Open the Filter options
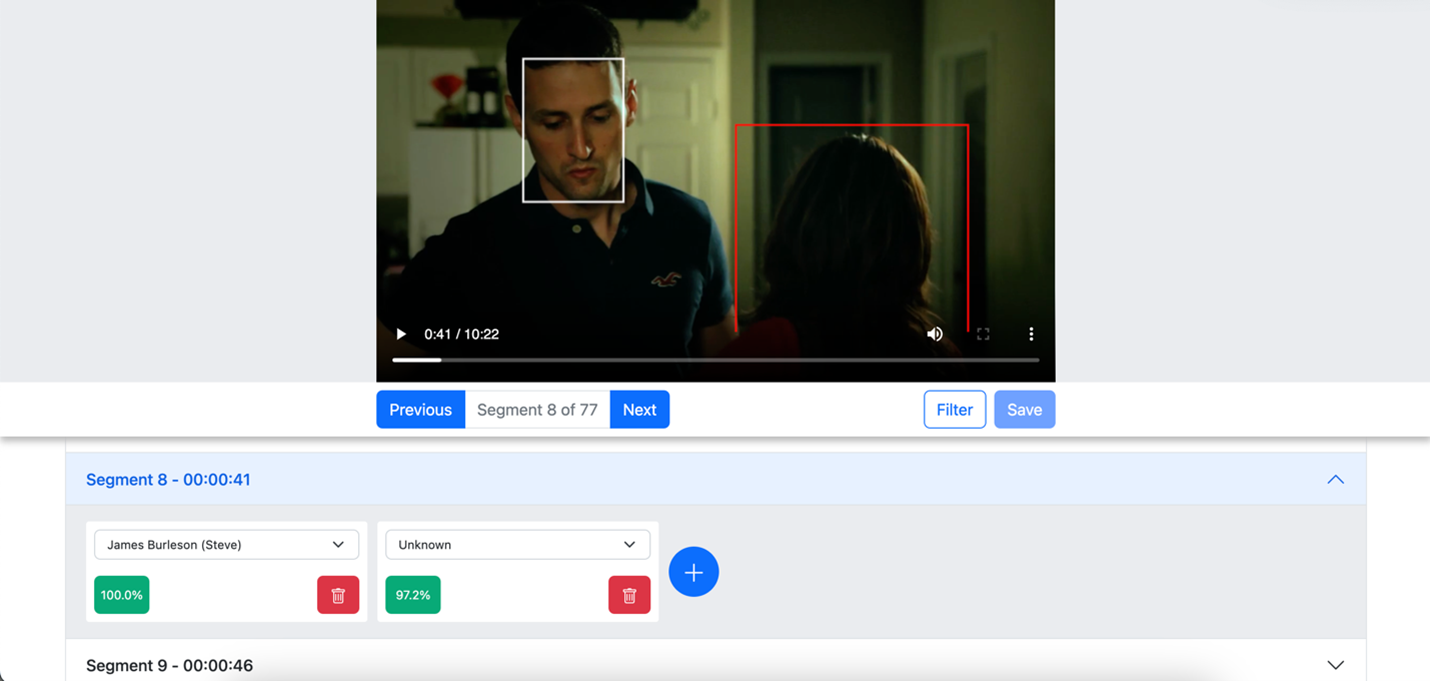 (x=954, y=409)
